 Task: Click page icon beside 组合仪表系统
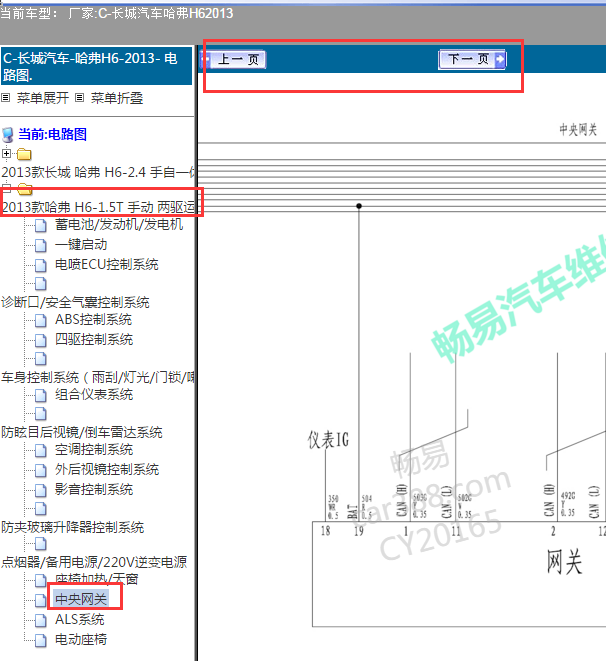40,395
